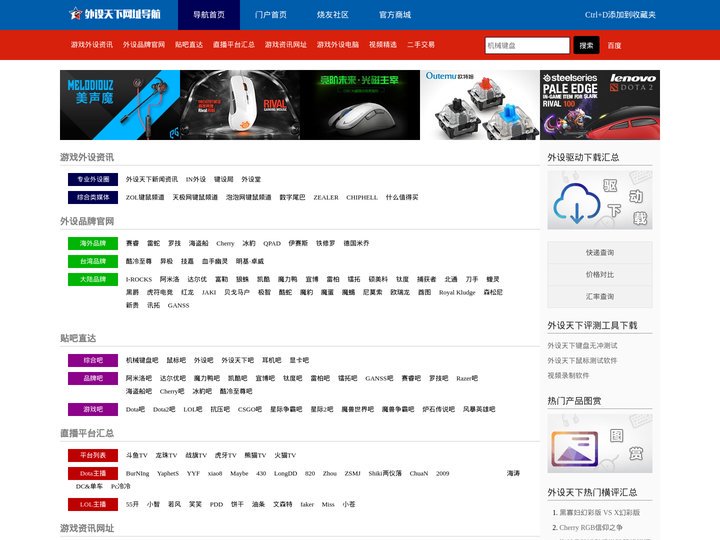The image size is (720, 540).
Task: Open ZOL键鼠频道 link
Action: coord(145,197)
